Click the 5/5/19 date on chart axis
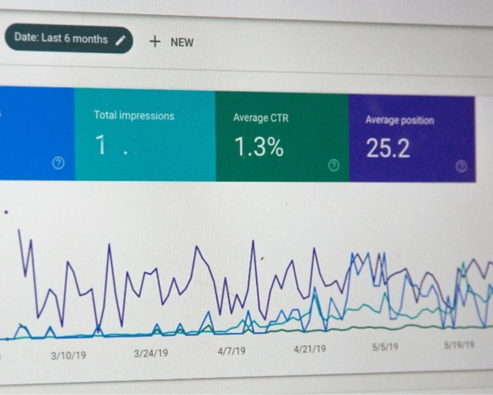Image resolution: width=493 pixels, height=395 pixels. point(385,347)
